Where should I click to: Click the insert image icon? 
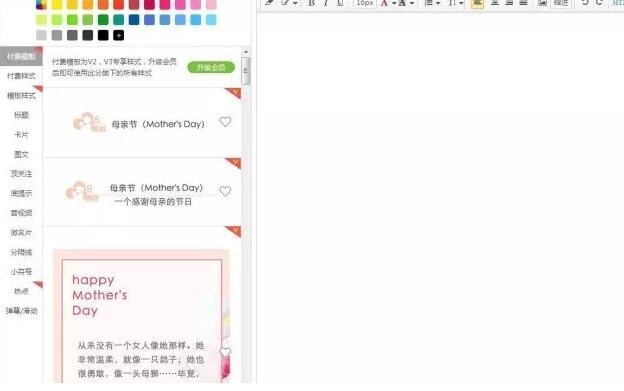(542, 3)
